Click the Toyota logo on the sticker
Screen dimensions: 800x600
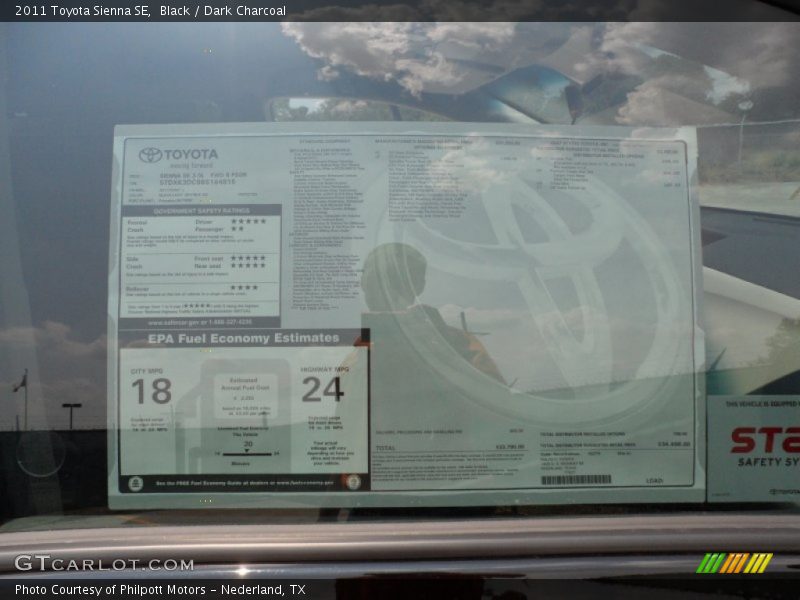(151, 155)
